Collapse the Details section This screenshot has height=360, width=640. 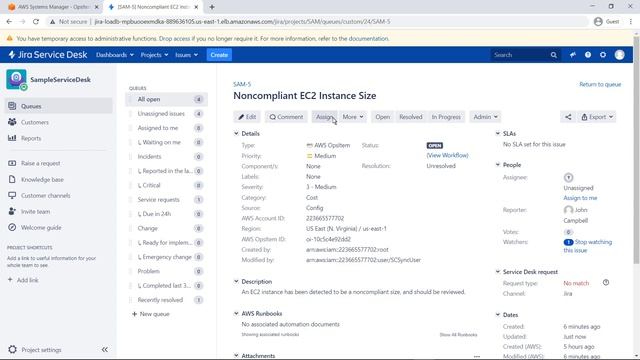236,133
